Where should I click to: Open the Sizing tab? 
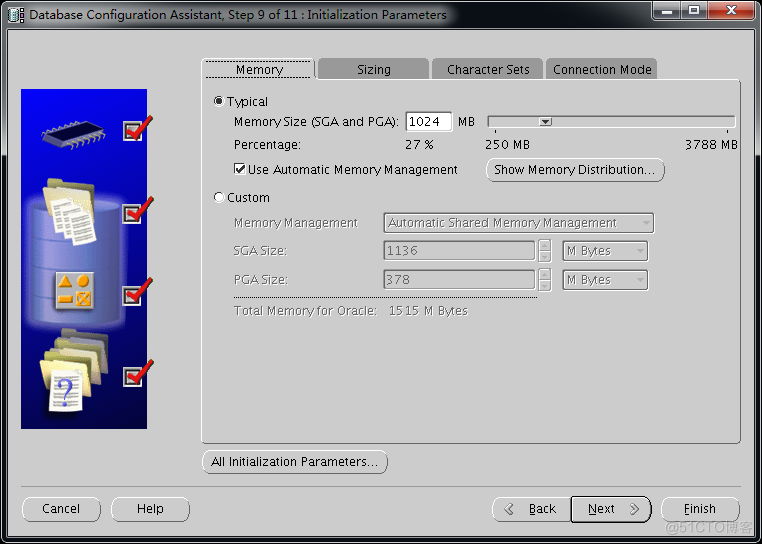pos(374,70)
